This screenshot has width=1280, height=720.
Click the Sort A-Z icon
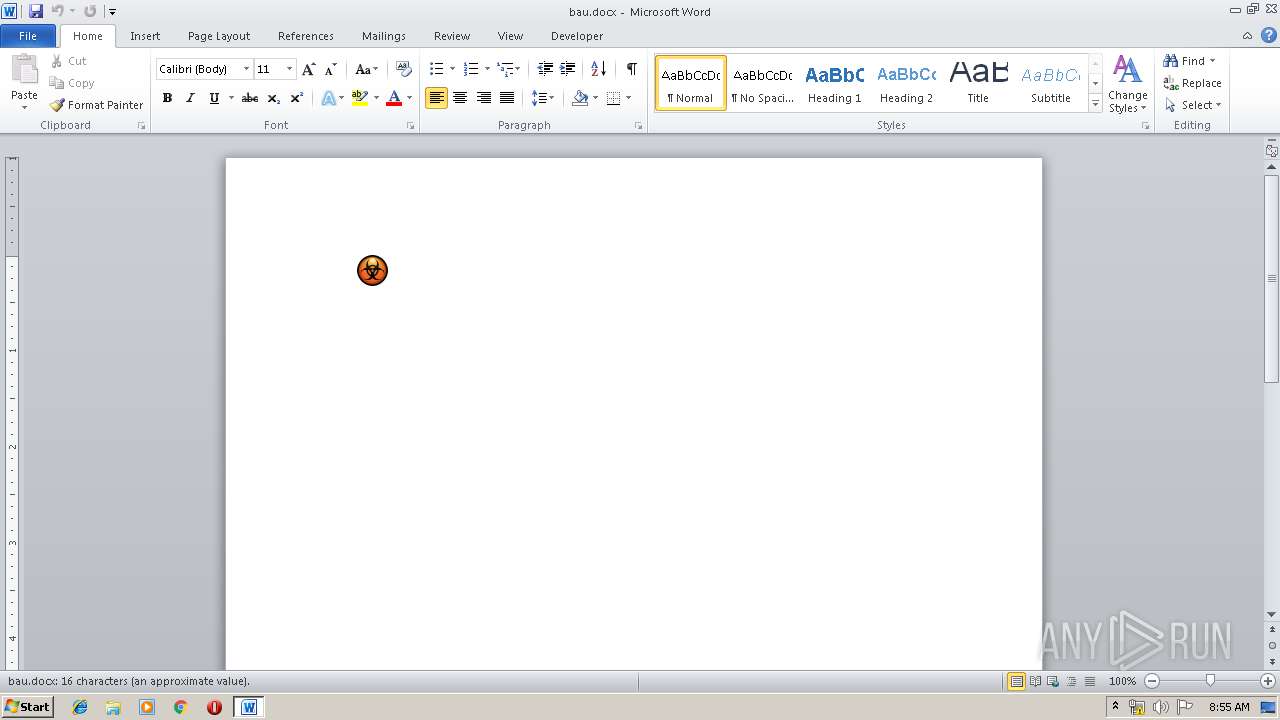(x=598, y=69)
